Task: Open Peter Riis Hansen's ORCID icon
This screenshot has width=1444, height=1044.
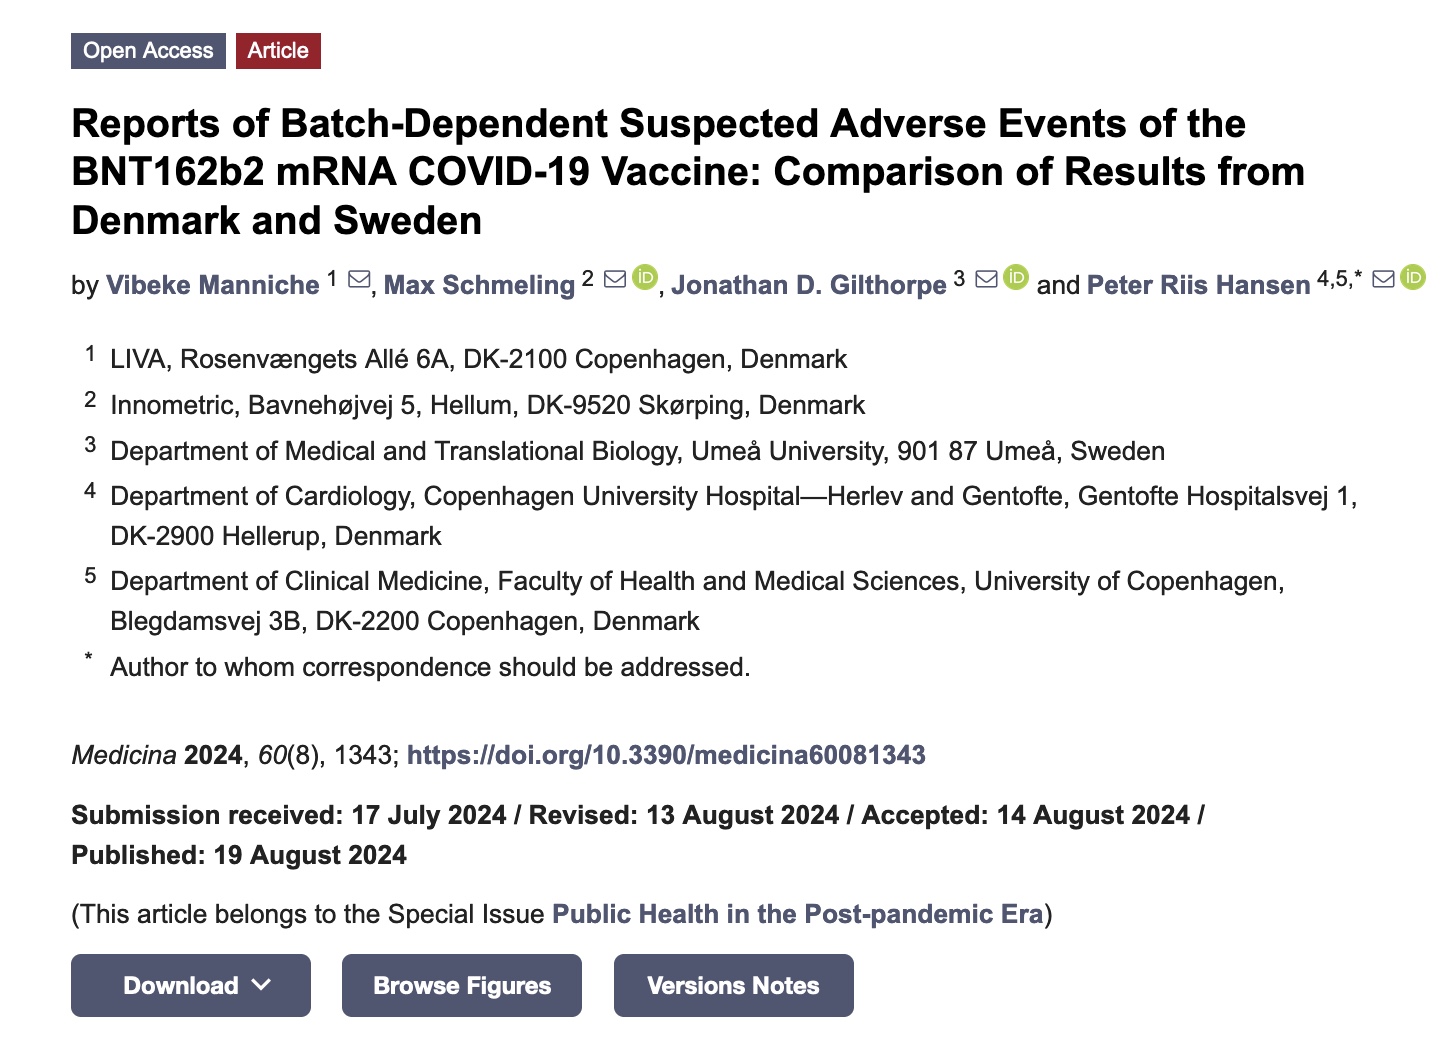Action: [x=1413, y=277]
